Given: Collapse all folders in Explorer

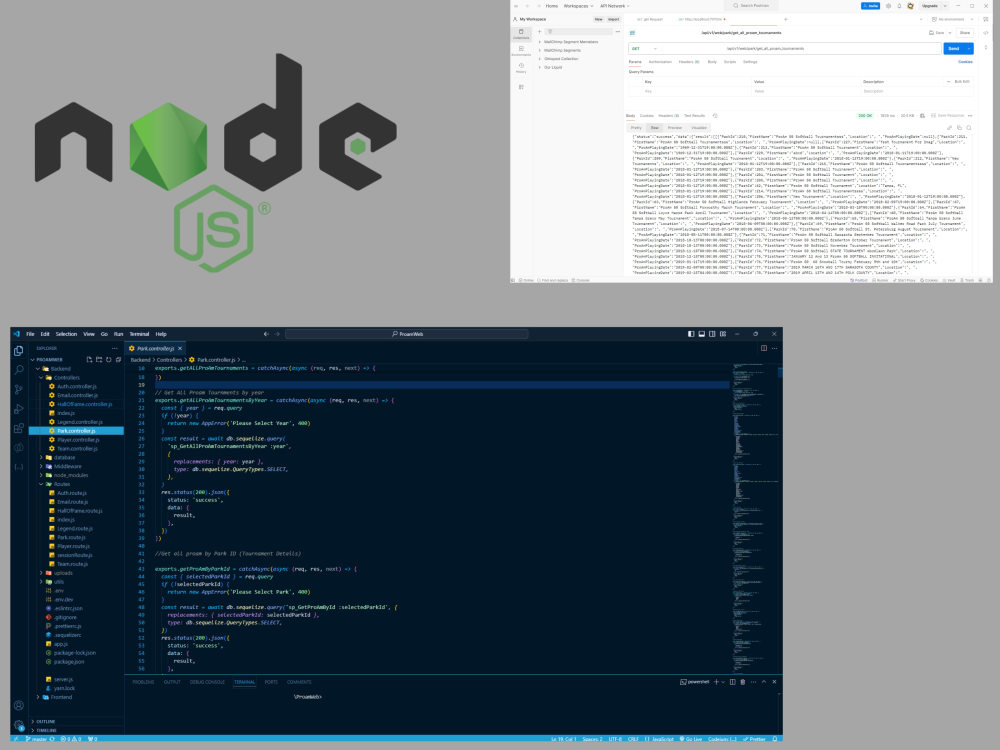Looking at the screenshot, I should 118,360.
